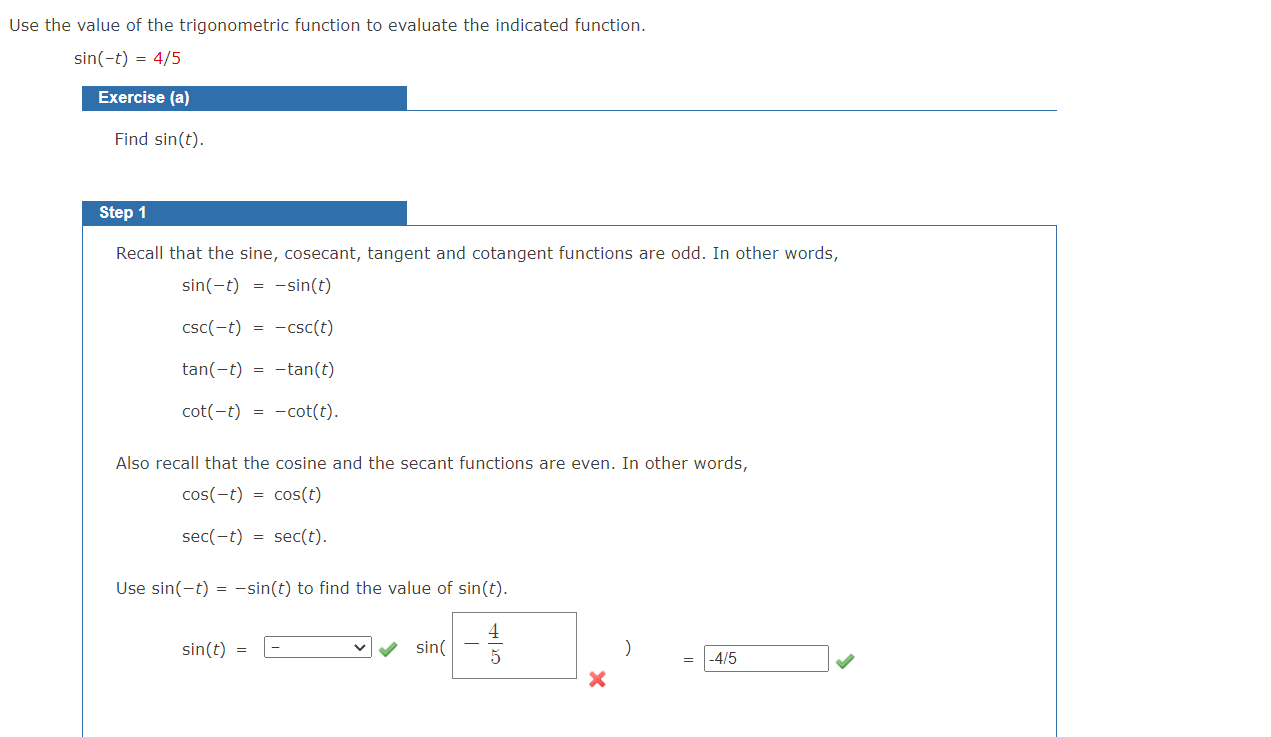Click inside the large fraction answer box
This screenshot has height=737, width=1271.
point(513,644)
